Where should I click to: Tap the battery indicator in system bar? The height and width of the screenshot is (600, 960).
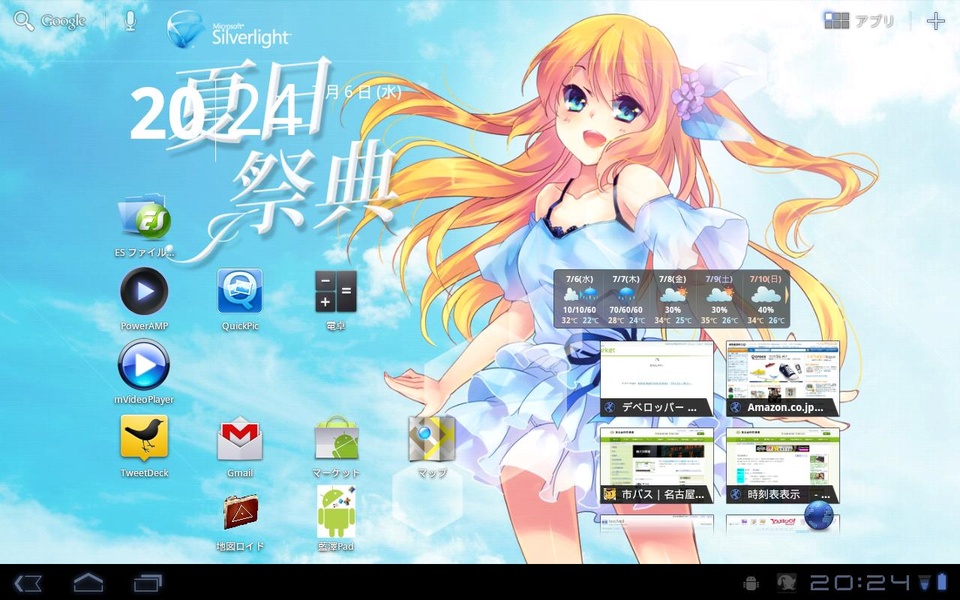click(942, 582)
